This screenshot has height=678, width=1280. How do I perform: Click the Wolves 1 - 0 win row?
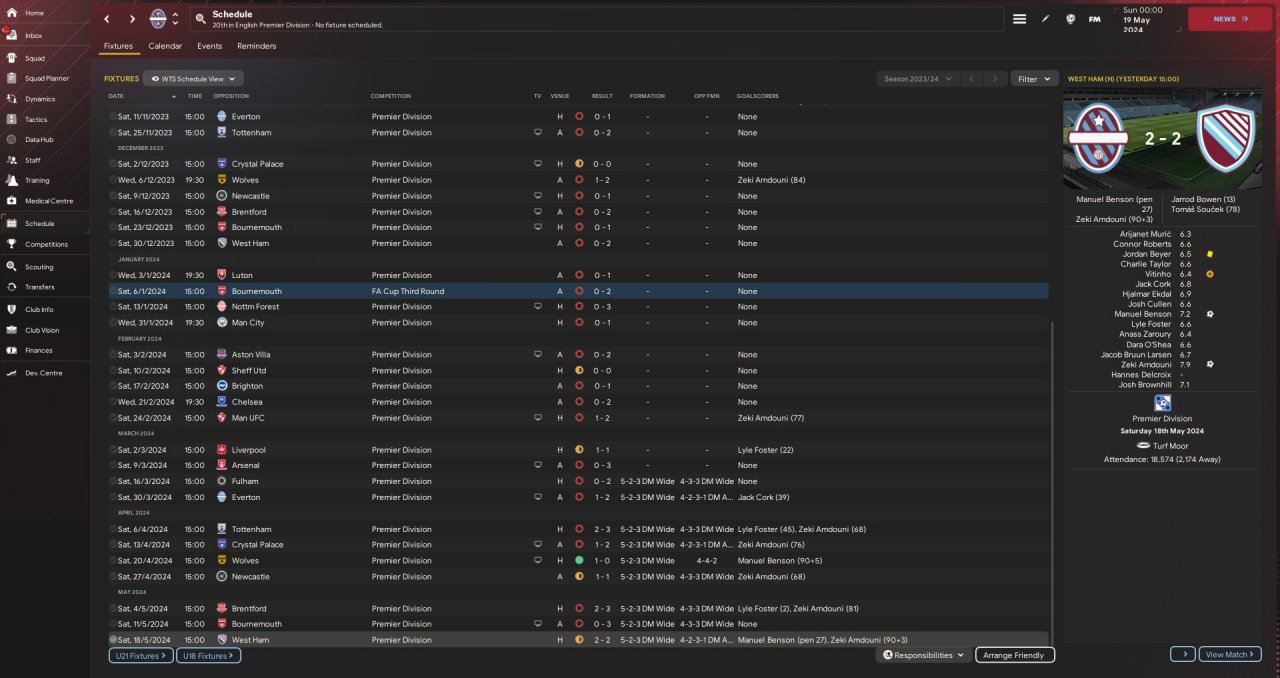pos(578,561)
